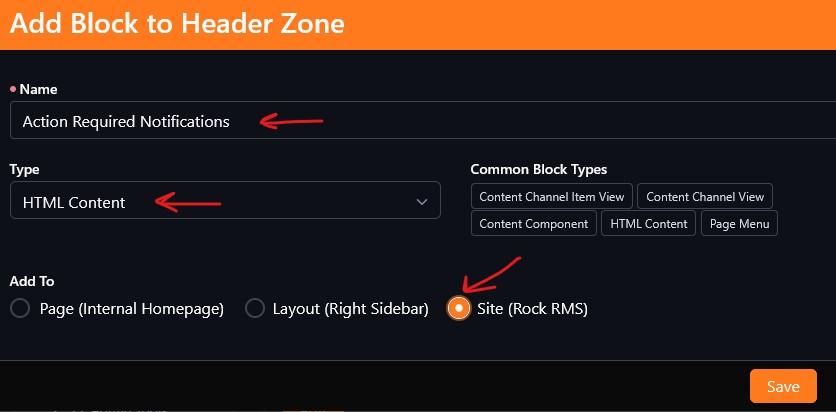The width and height of the screenshot is (836, 412).
Task: Click the selected Site (Rock RMS) radio circle
Action: point(458,308)
